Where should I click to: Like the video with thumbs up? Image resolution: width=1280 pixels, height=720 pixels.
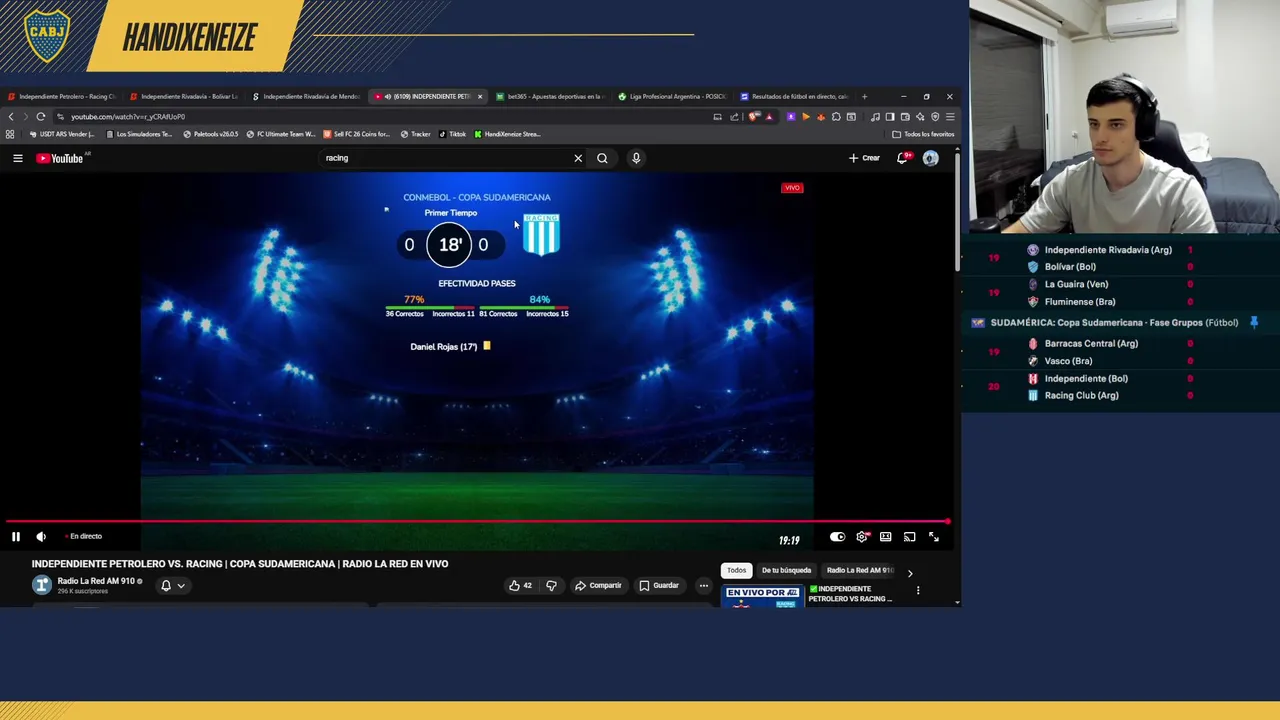(520, 586)
